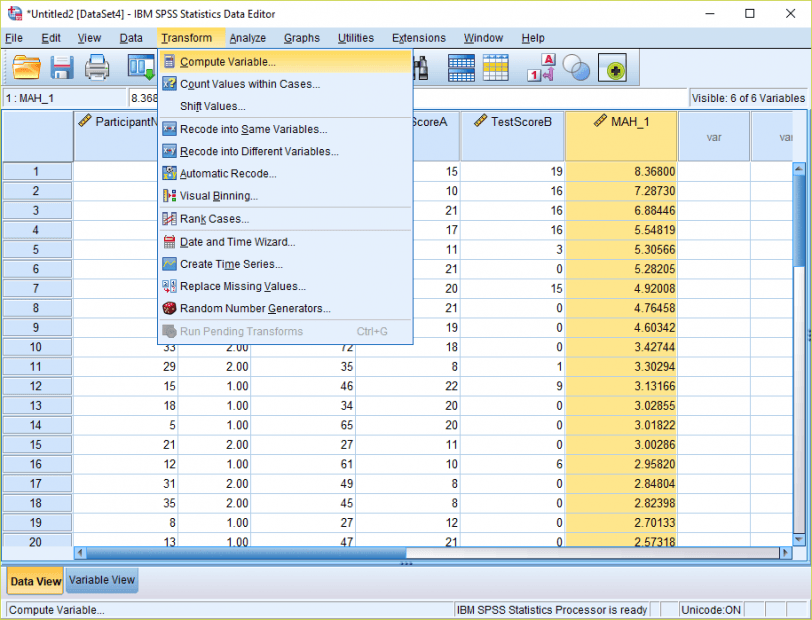Click the row 12 header
This screenshot has width=812, height=620.
point(37,386)
